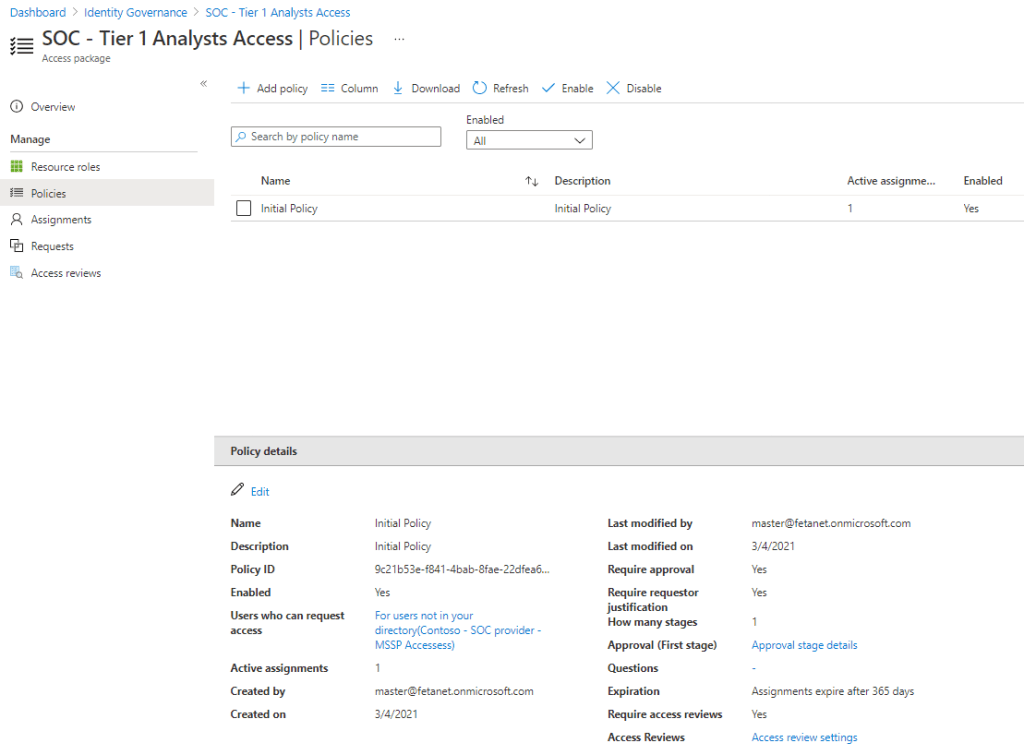Click the Download arrow icon

(398, 88)
